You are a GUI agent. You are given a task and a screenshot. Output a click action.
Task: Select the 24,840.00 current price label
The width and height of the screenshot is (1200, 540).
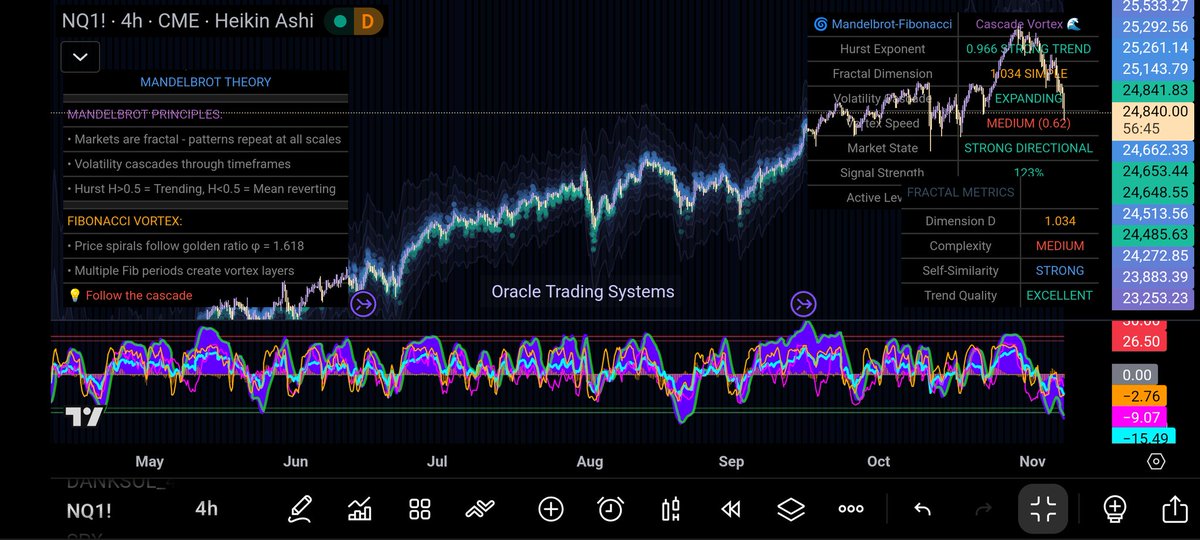point(1156,111)
